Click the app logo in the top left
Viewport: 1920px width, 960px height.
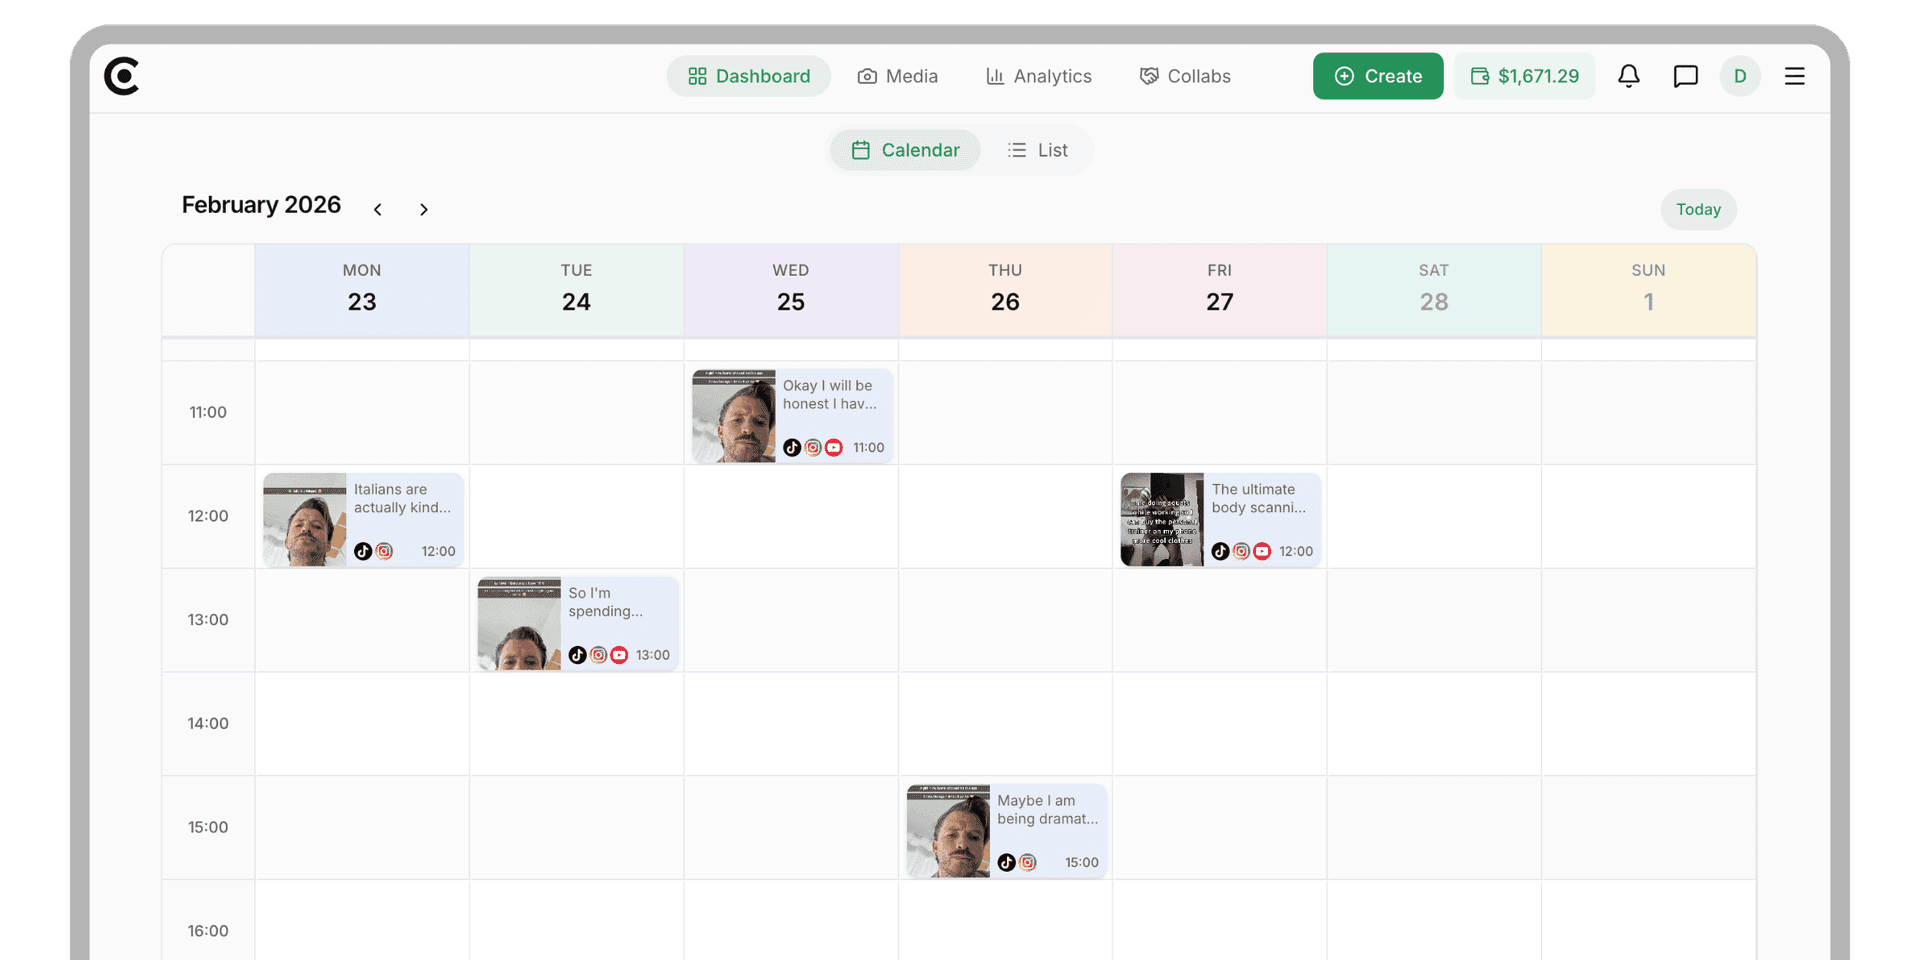(122, 76)
